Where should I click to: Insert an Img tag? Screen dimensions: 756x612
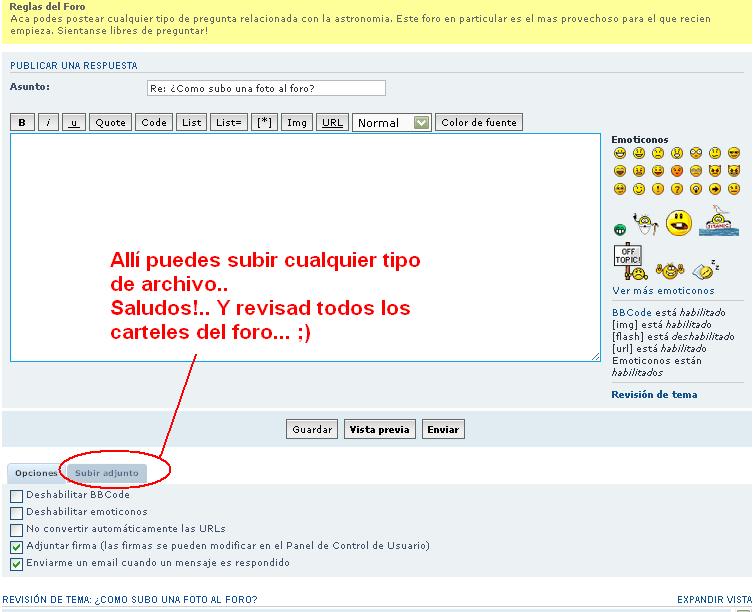click(x=297, y=122)
